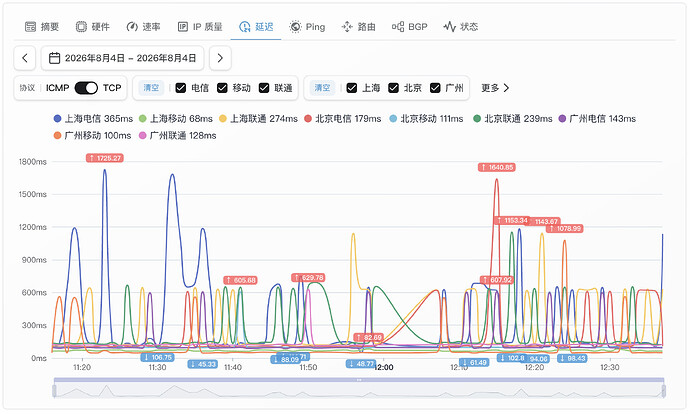Screen dimensions: 690x414
Task: Open the 速率 speed gauge icon
Action: tap(132, 27)
